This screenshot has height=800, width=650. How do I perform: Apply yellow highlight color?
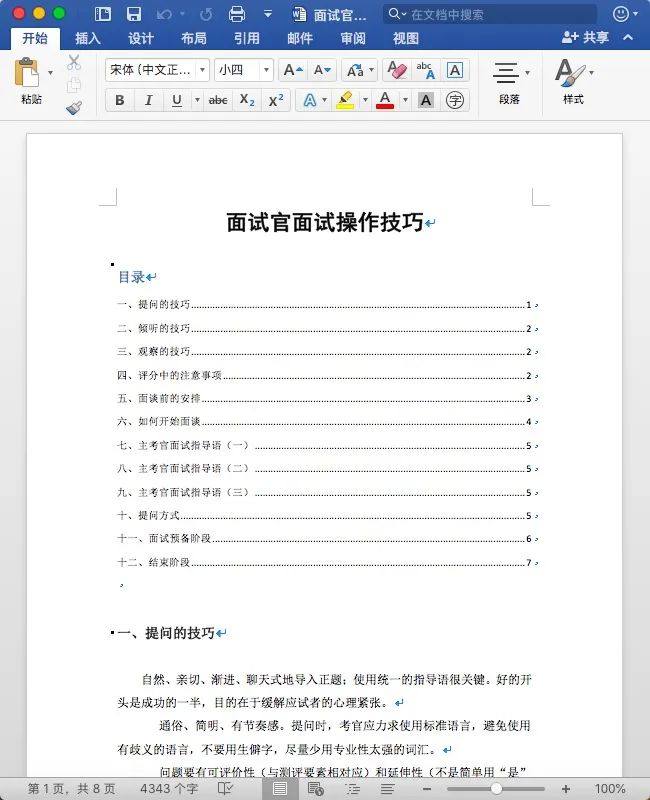pos(345,100)
